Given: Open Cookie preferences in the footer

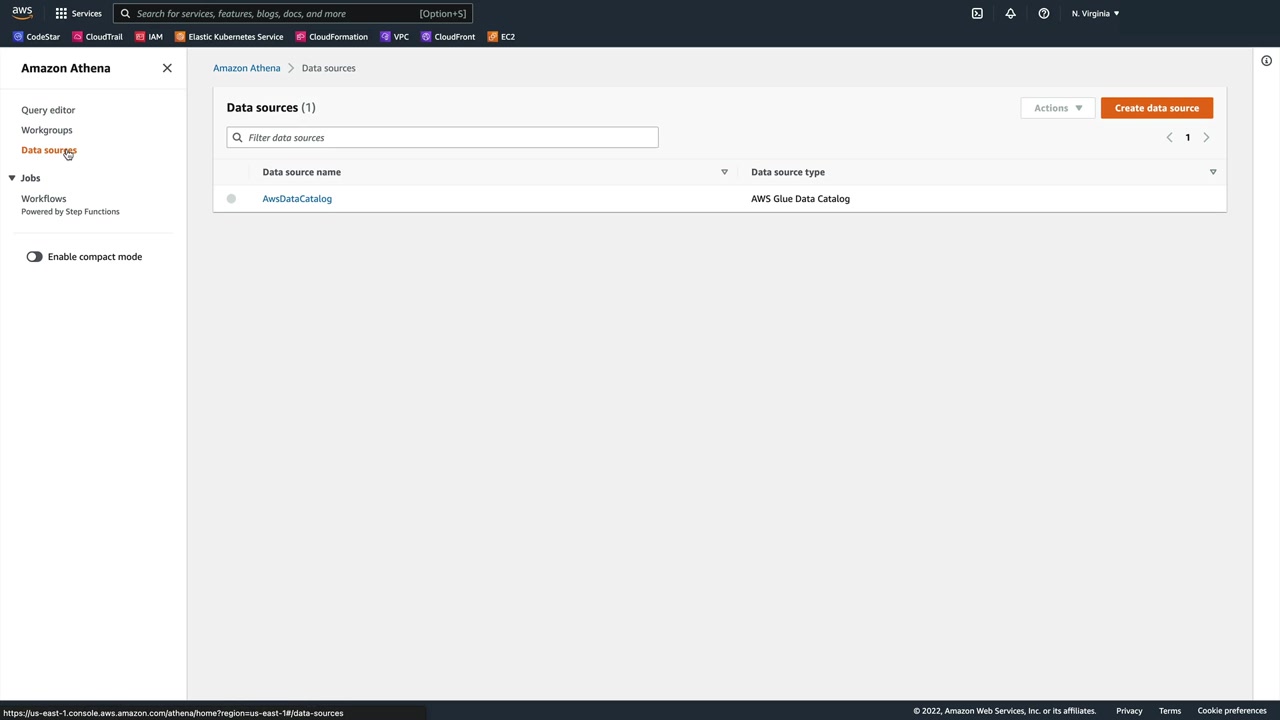Looking at the screenshot, I should 1232,711.
